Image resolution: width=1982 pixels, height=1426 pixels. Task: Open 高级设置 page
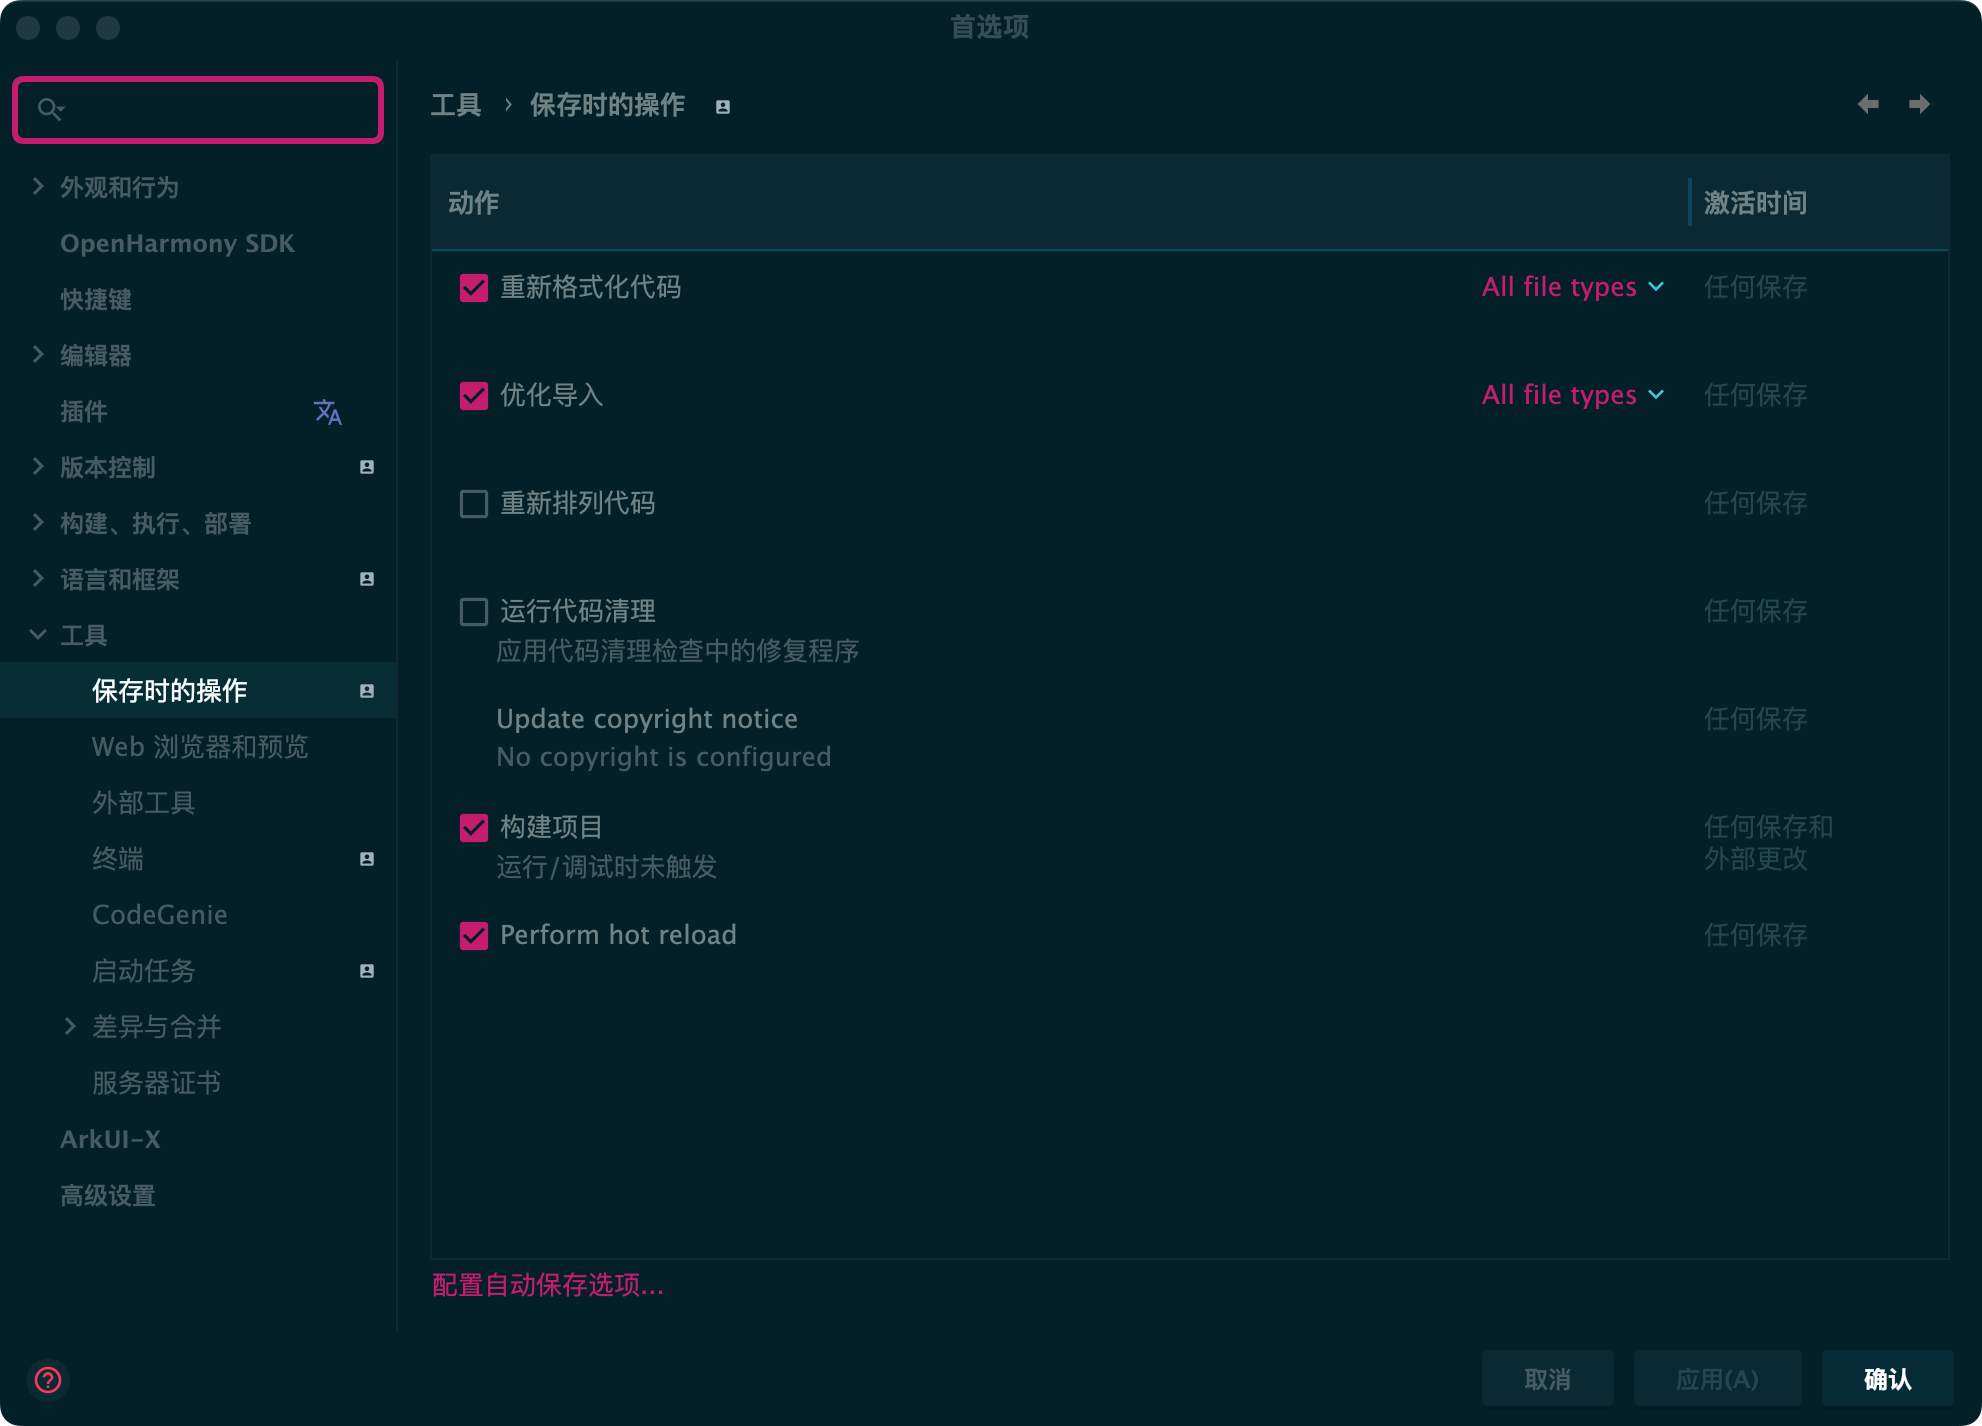[x=108, y=1195]
